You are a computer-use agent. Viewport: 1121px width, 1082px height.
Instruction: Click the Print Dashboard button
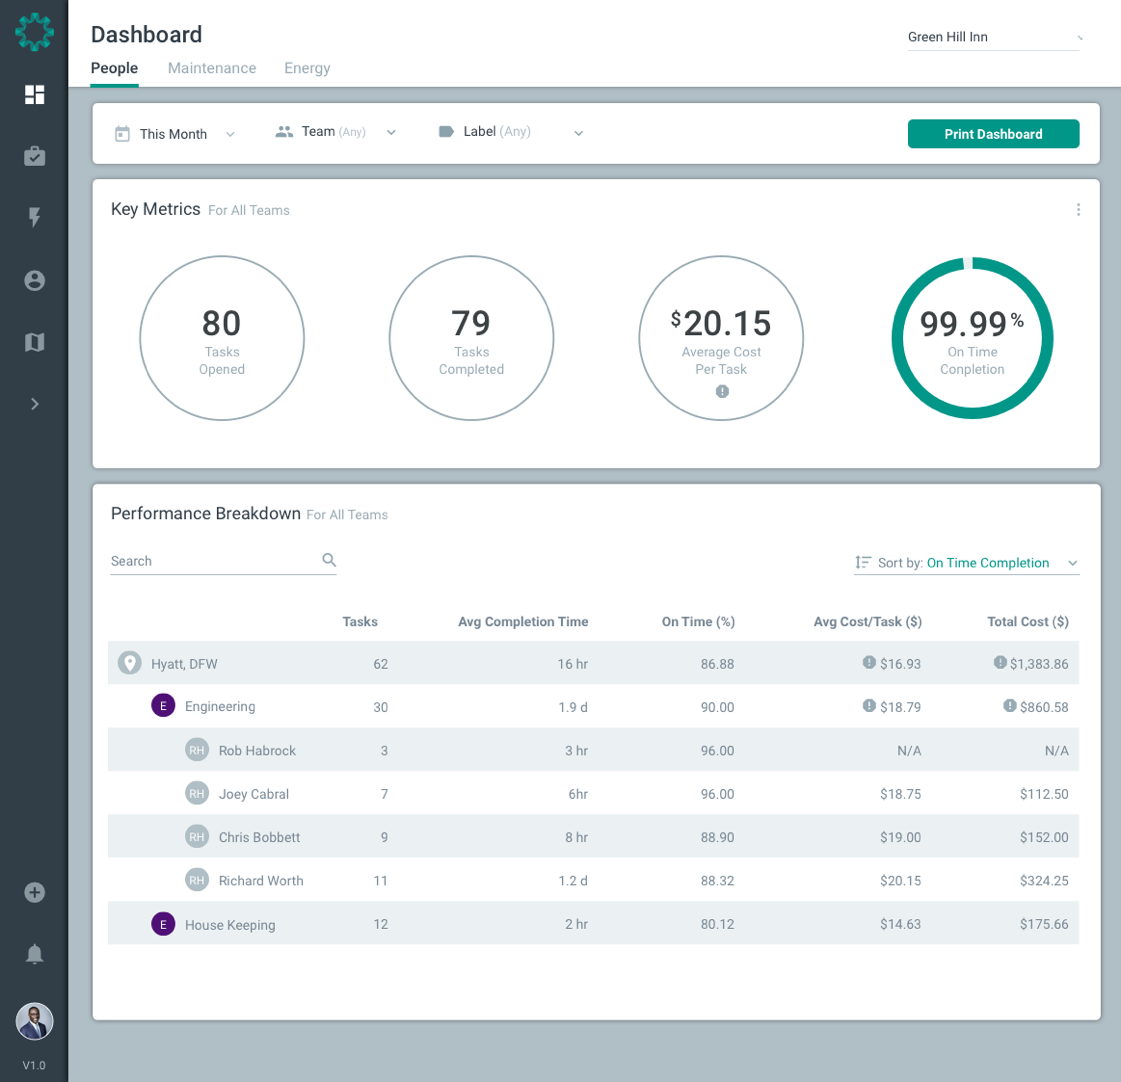click(993, 133)
